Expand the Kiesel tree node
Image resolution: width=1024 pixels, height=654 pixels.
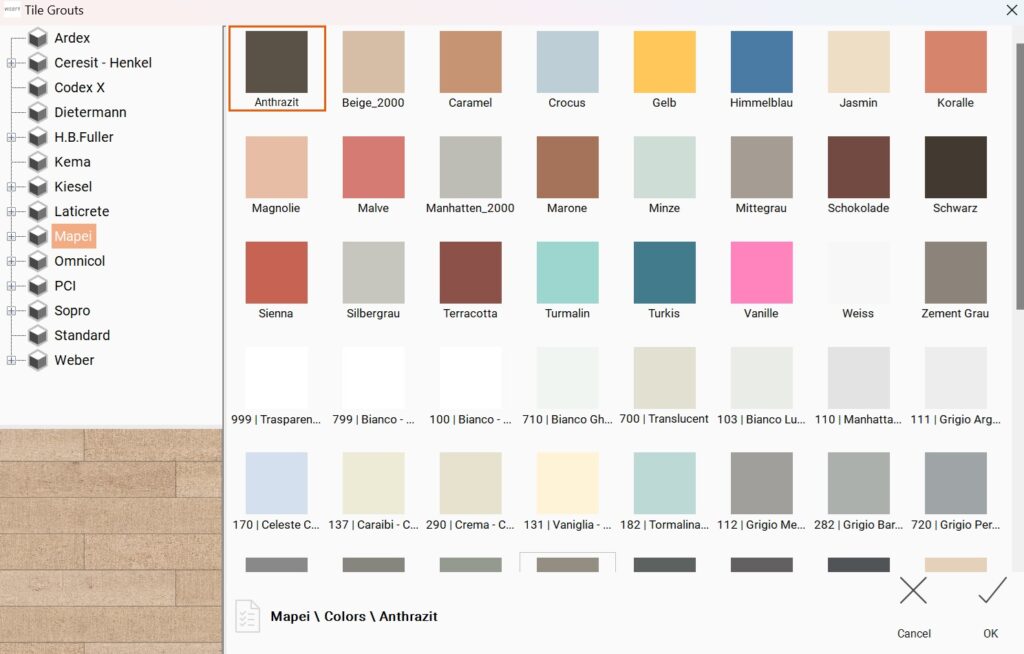(x=11, y=187)
